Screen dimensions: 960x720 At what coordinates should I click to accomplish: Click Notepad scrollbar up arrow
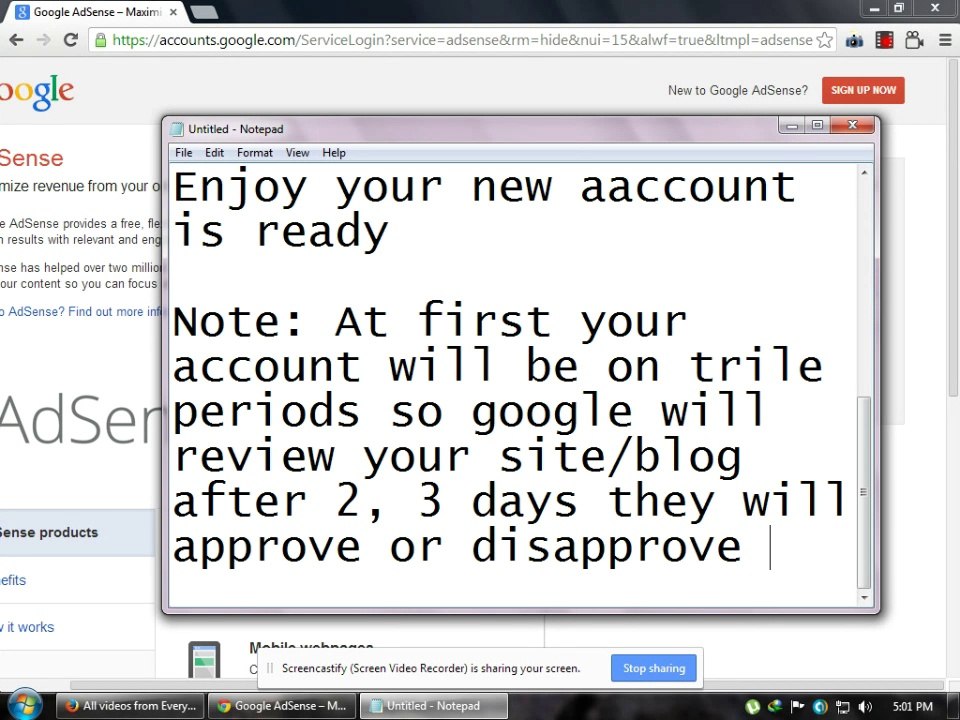coord(864,173)
